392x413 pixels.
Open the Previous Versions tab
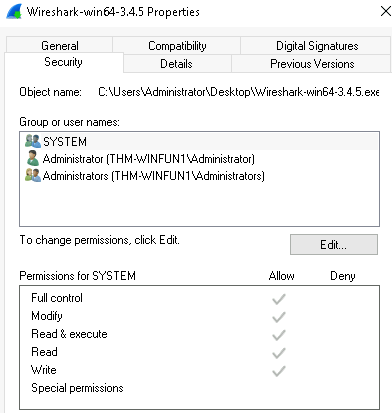(312, 64)
